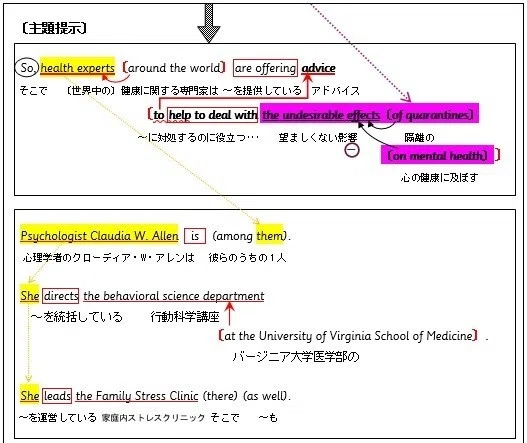Click the boxed verb "leads"

click(x=57, y=396)
